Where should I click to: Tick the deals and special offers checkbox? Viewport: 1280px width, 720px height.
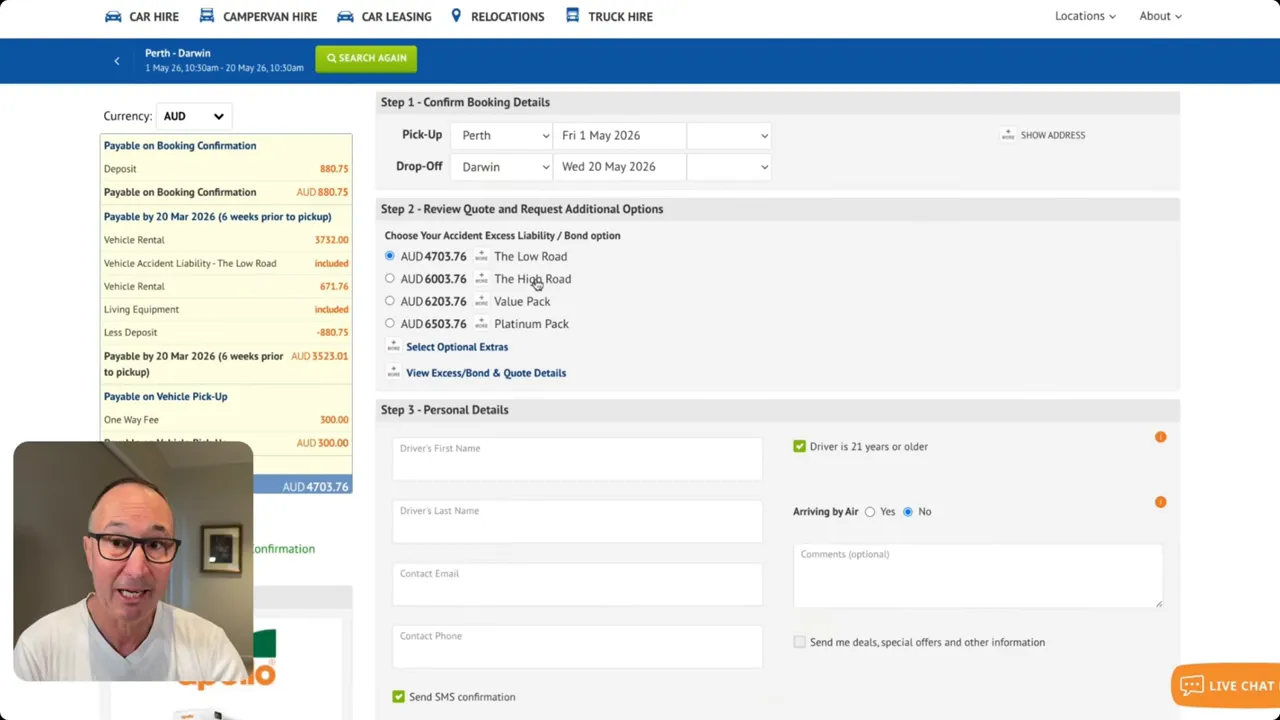point(799,642)
